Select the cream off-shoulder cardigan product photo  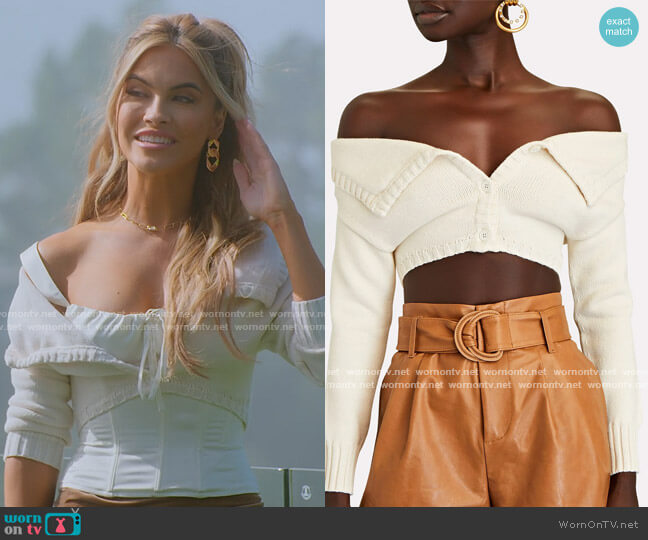tap(486, 253)
